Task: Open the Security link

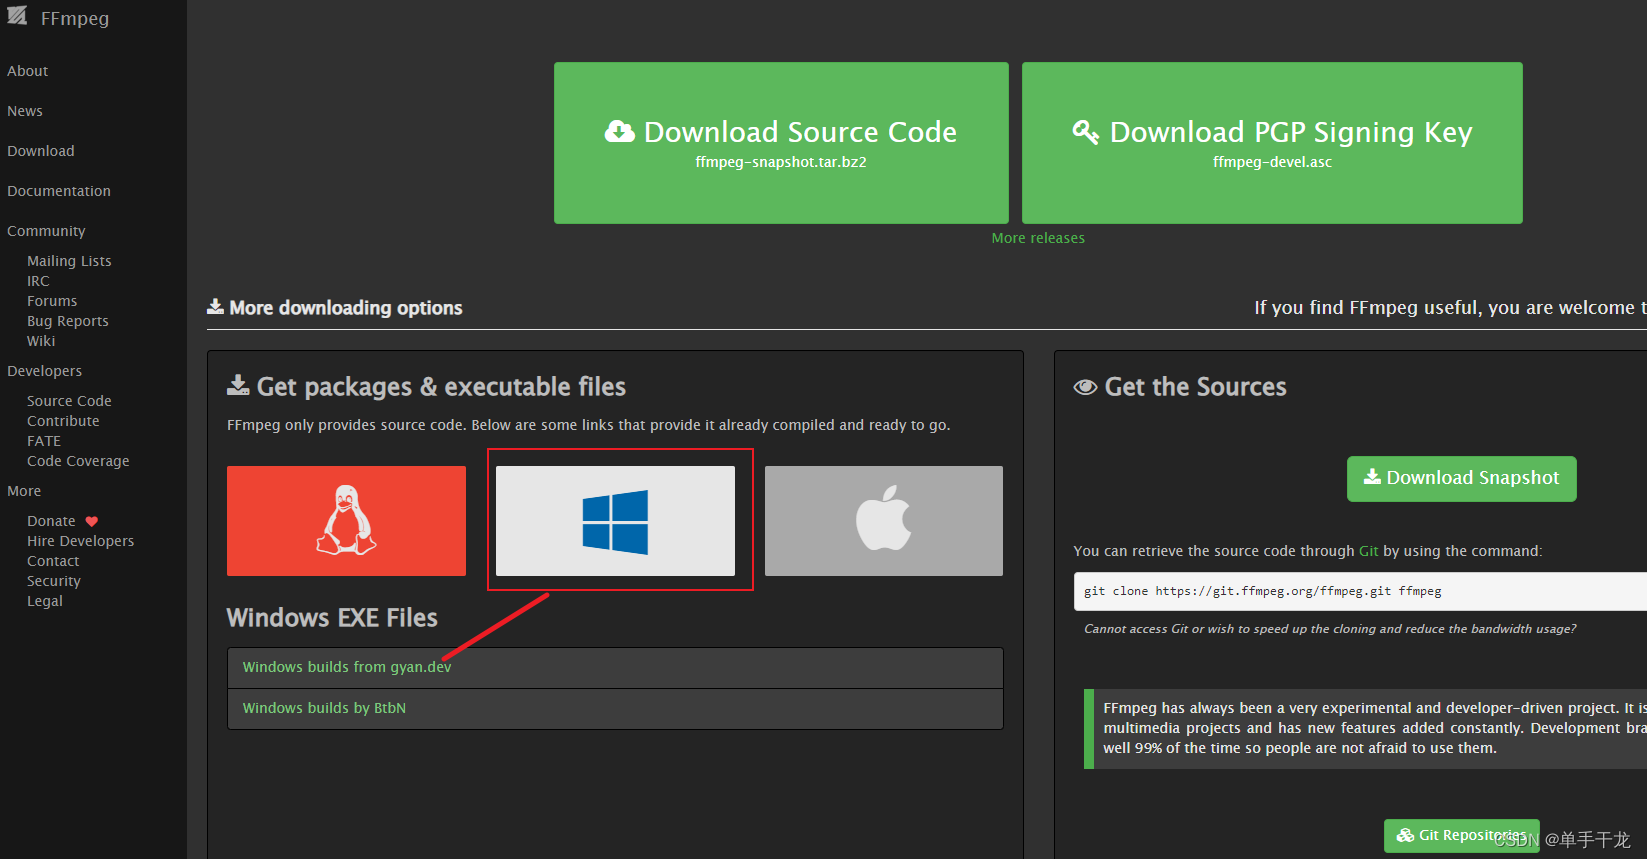Action: tap(54, 581)
